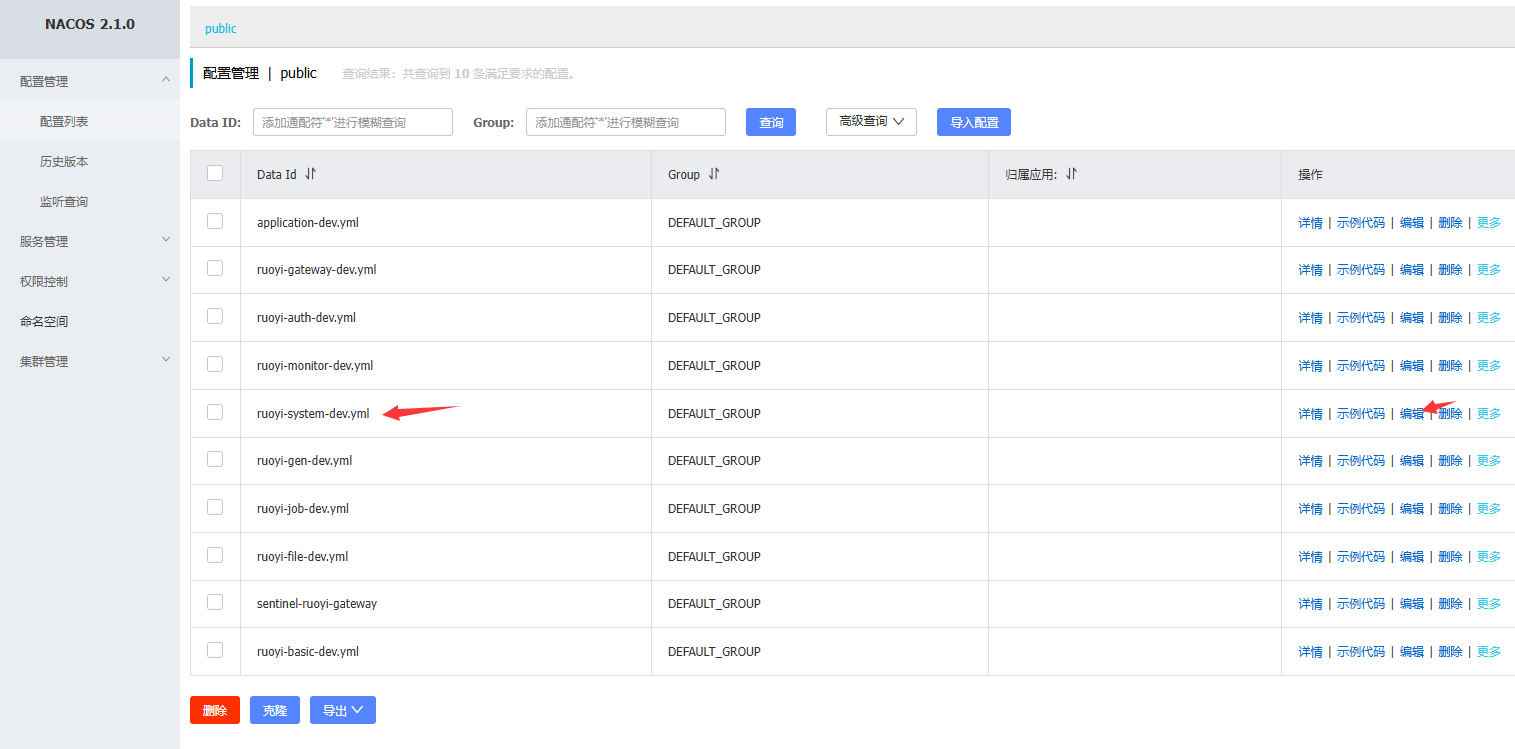1515x749 pixels.
Task: Go to 配置列表 in the sidebar
Action: point(64,121)
